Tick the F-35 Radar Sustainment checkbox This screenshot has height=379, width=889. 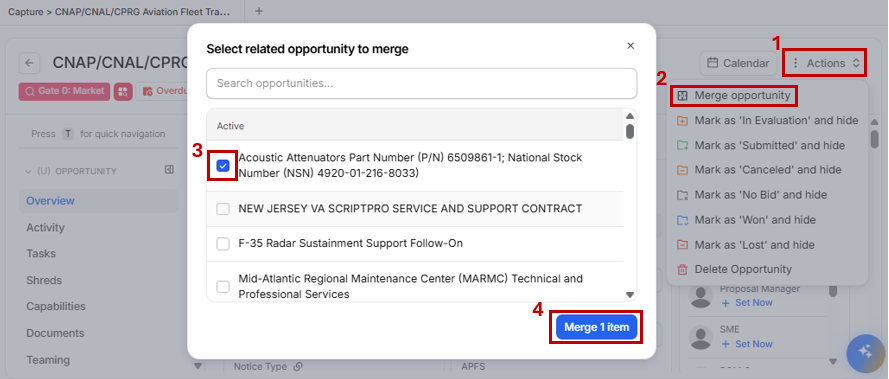(x=223, y=244)
